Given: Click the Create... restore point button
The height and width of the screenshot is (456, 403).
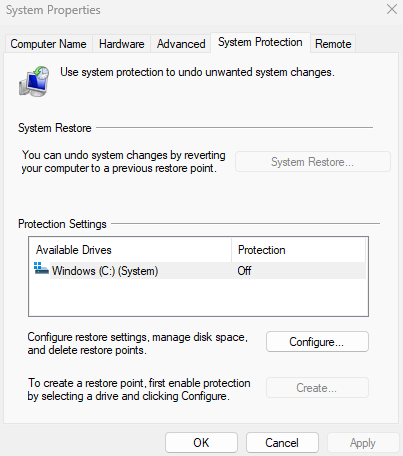Looking at the screenshot, I should tap(317, 388).
